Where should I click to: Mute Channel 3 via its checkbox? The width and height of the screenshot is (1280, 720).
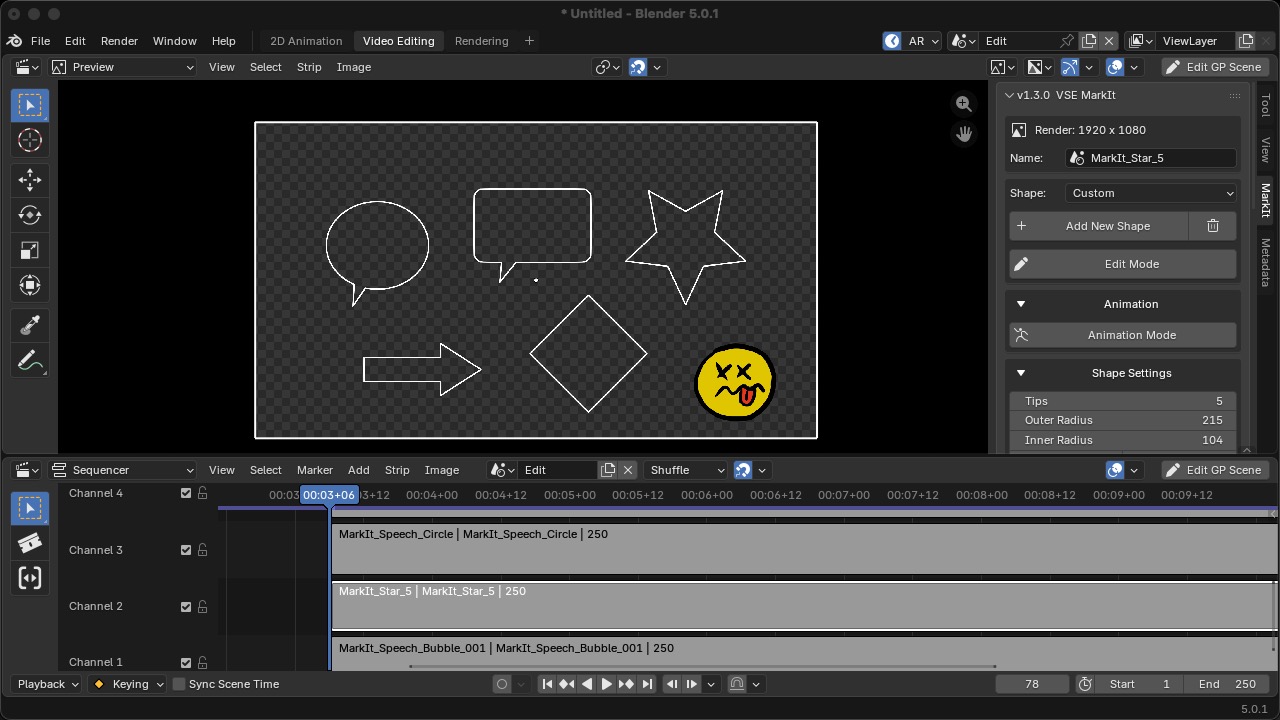186,550
